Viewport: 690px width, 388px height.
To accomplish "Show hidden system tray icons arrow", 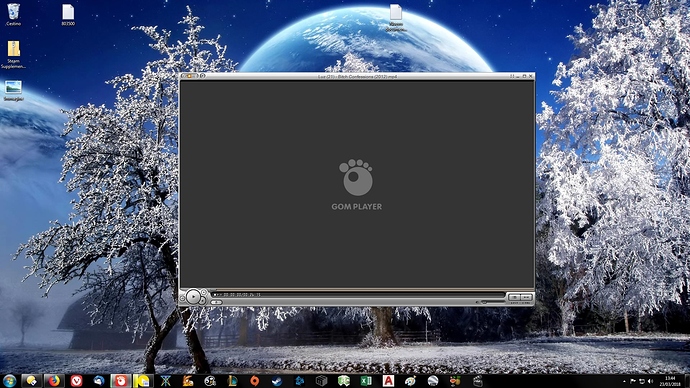I will click(624, 381).
